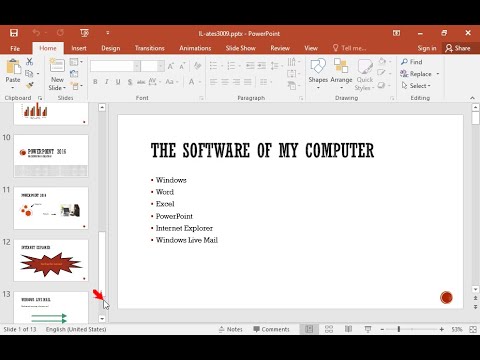The image size is (480, 360).
Task: Click the Tell me search box
Action: click(350, 48)
